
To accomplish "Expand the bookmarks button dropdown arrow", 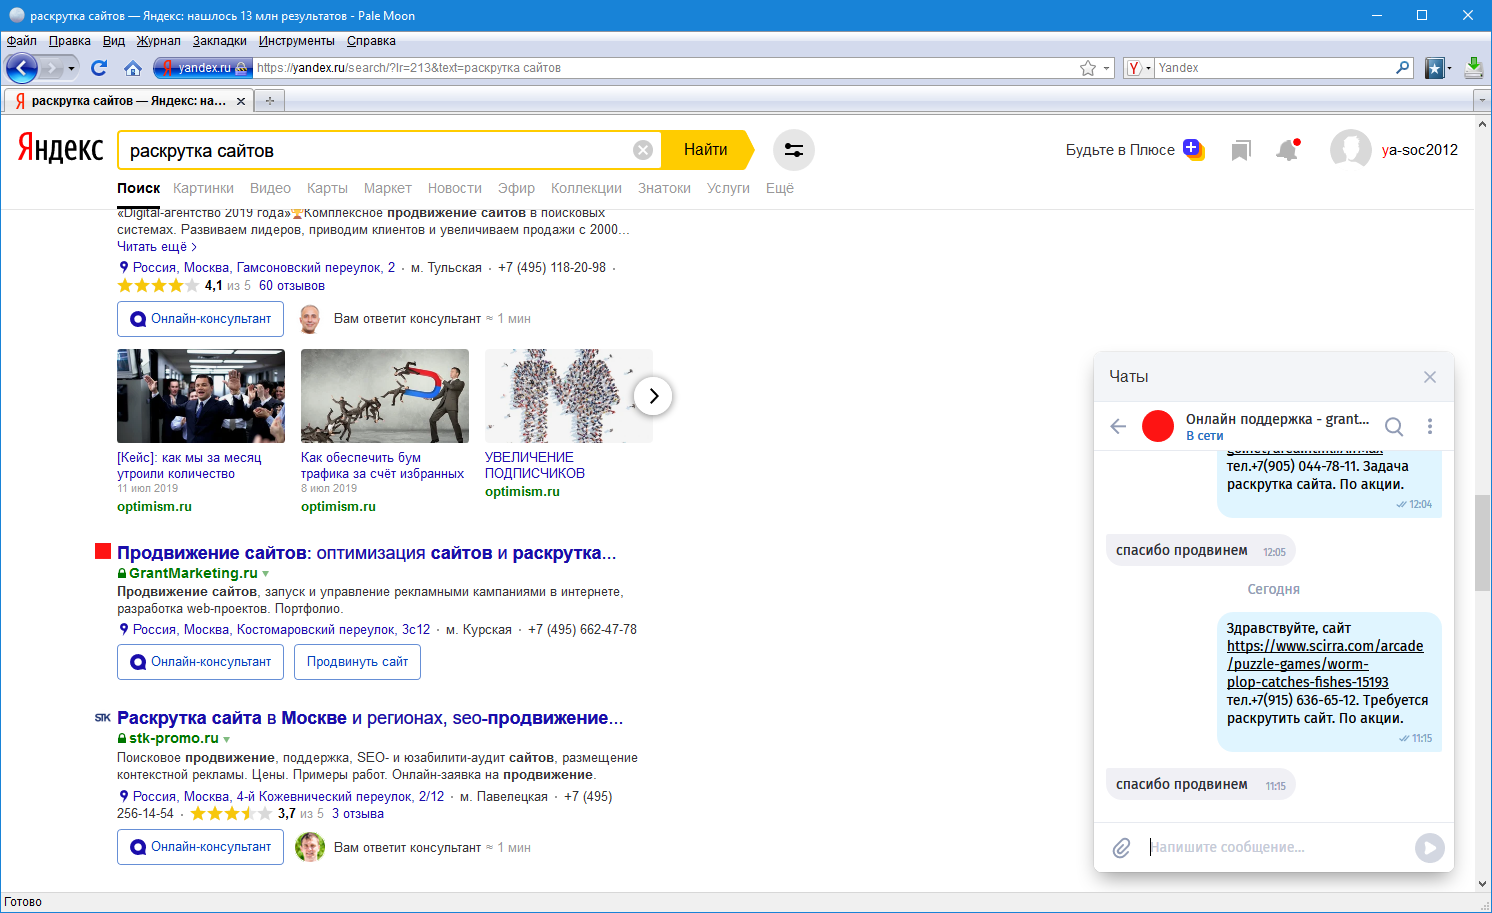I will [1449, 68].
